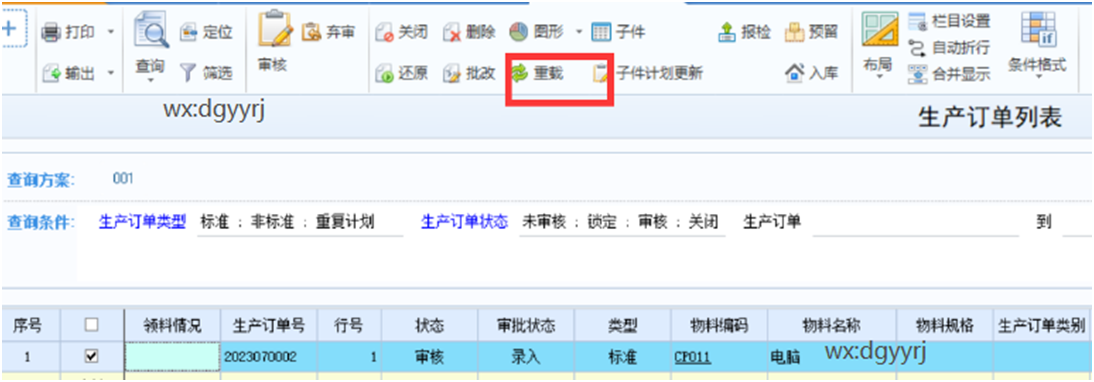The image size is (1094, 382).
Task: Click the 生产订单类型 filter link
Action: point(143,222)
